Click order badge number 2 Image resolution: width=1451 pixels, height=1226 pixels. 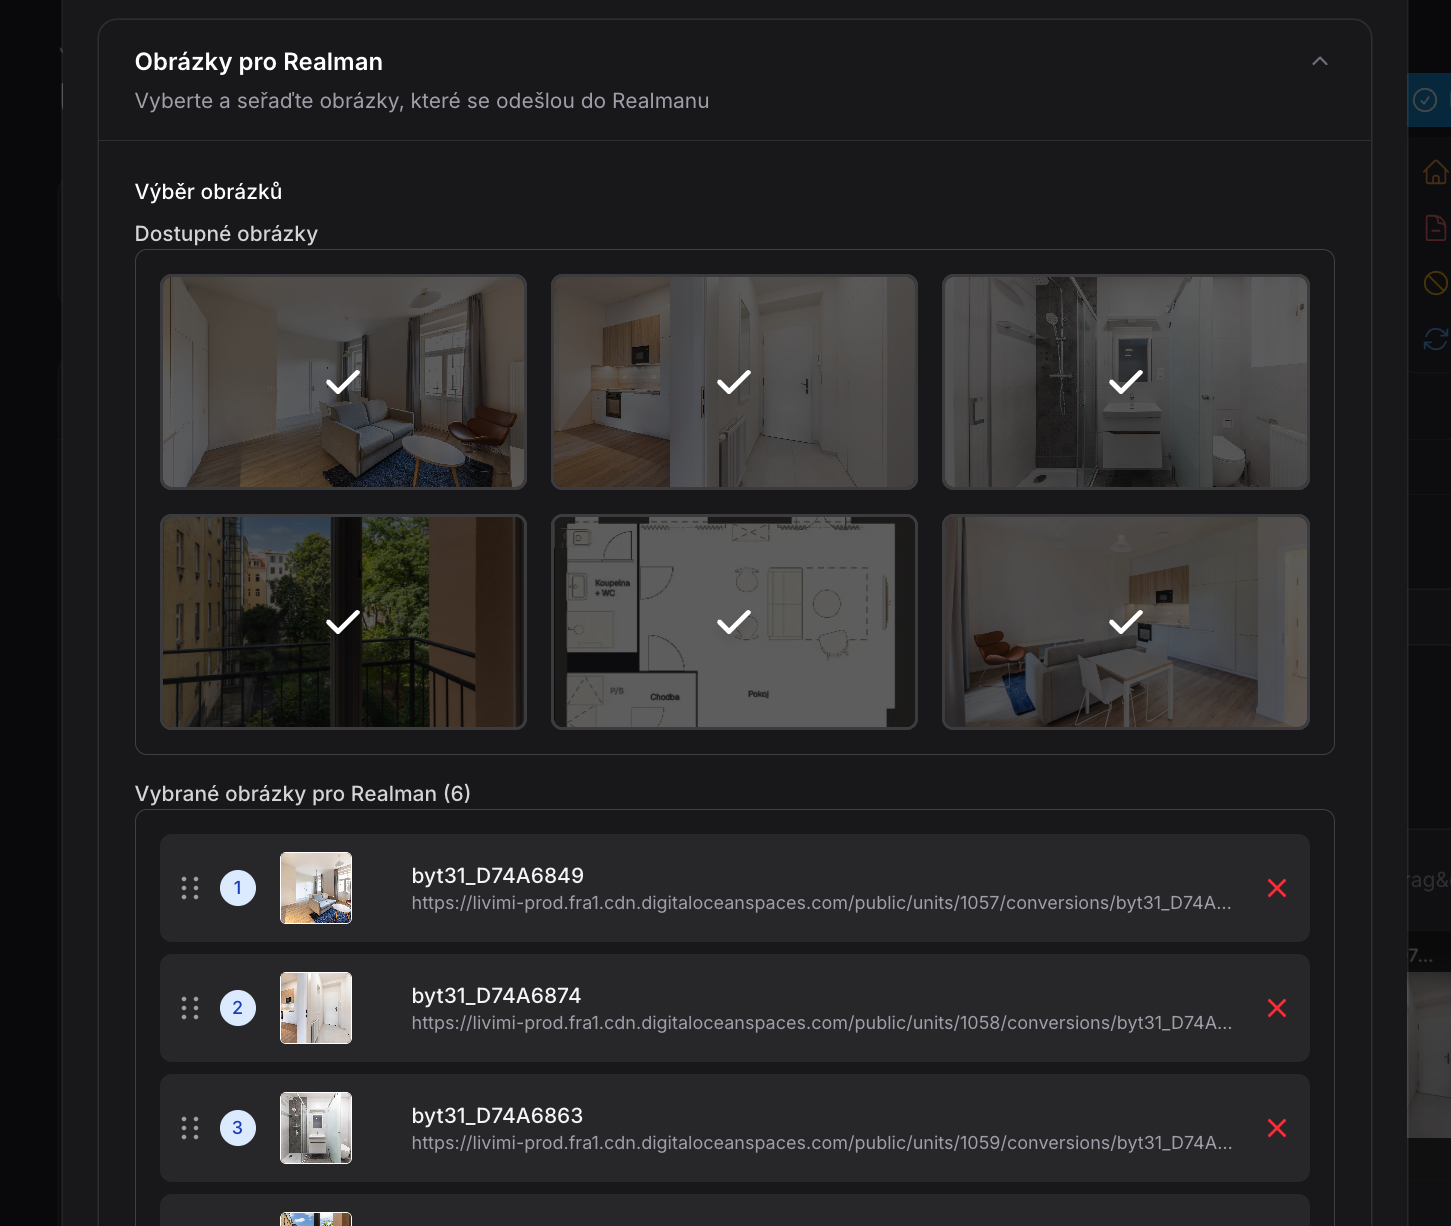coord(238,1008)
